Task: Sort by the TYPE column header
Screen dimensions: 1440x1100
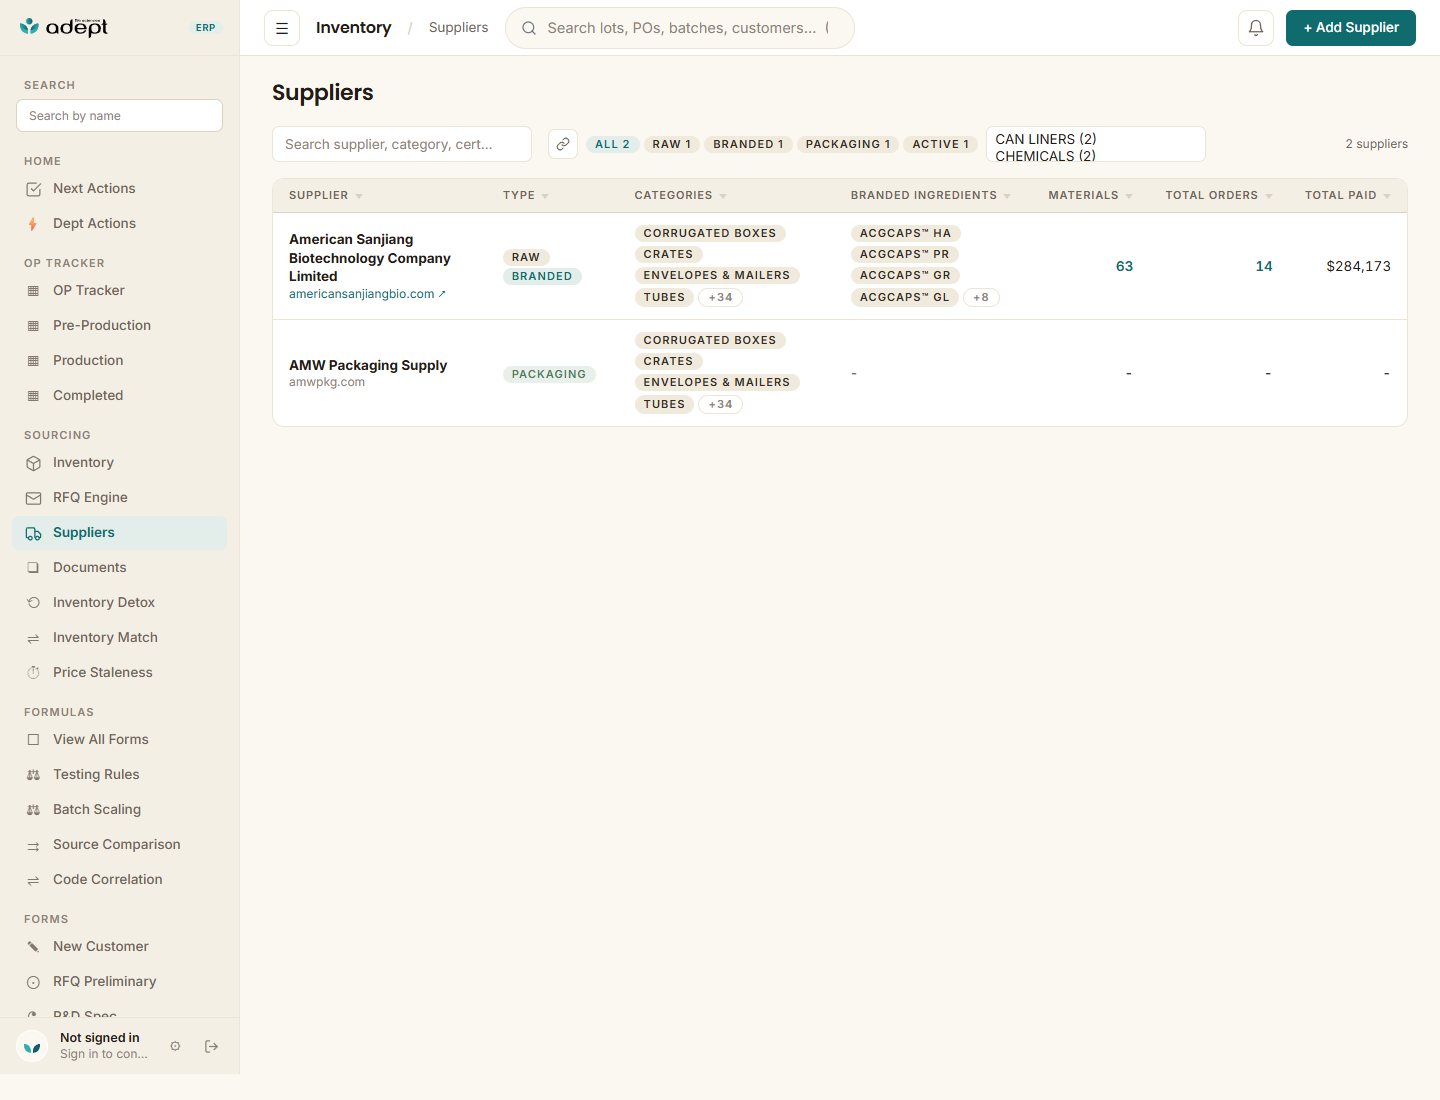Action: 526,196
